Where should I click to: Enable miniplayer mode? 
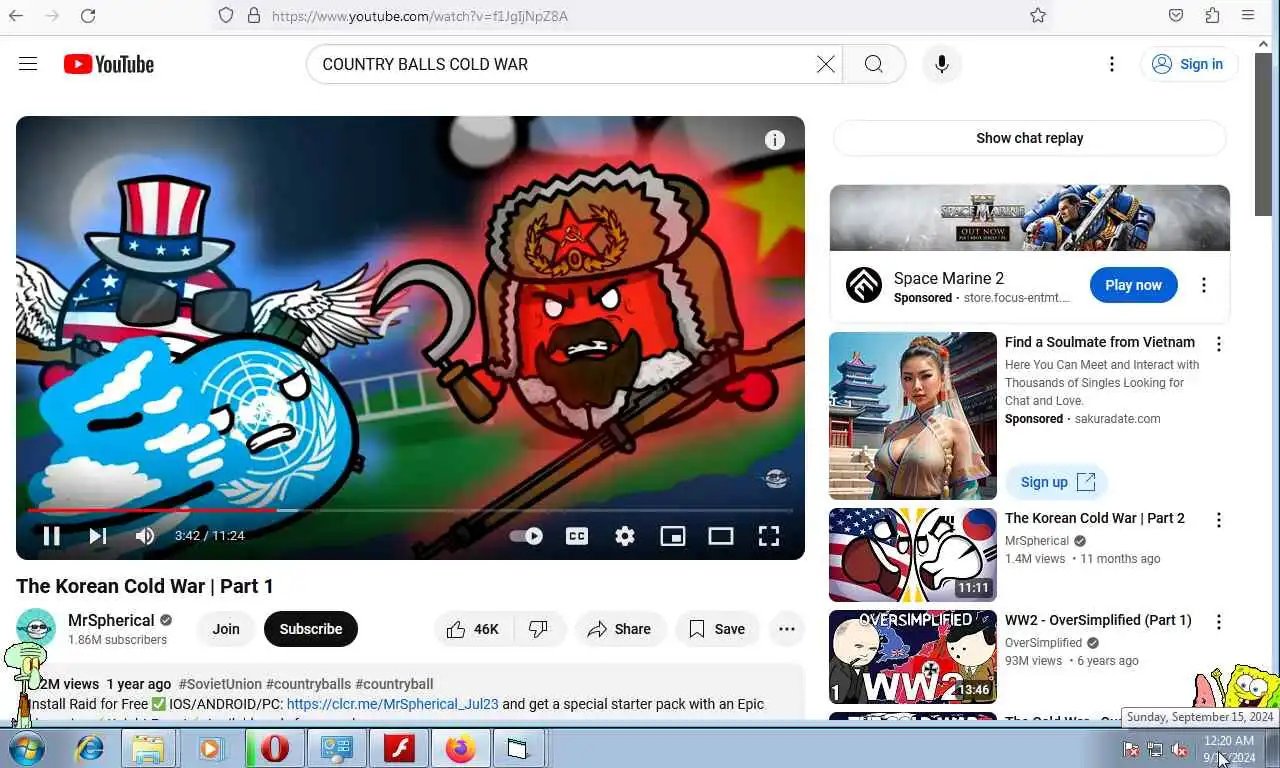tap(673, 536)
